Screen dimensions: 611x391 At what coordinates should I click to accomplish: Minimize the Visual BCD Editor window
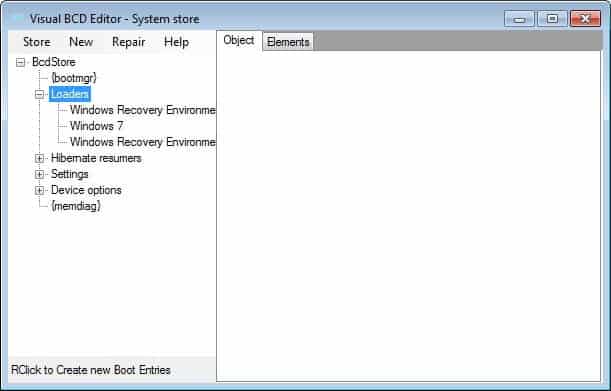point(519,19)
